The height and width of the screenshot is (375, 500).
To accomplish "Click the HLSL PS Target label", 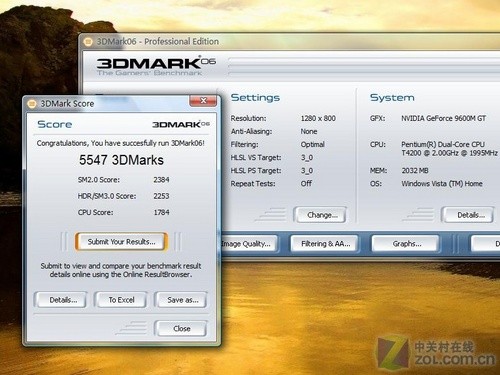I will click(x=256, y=171).
